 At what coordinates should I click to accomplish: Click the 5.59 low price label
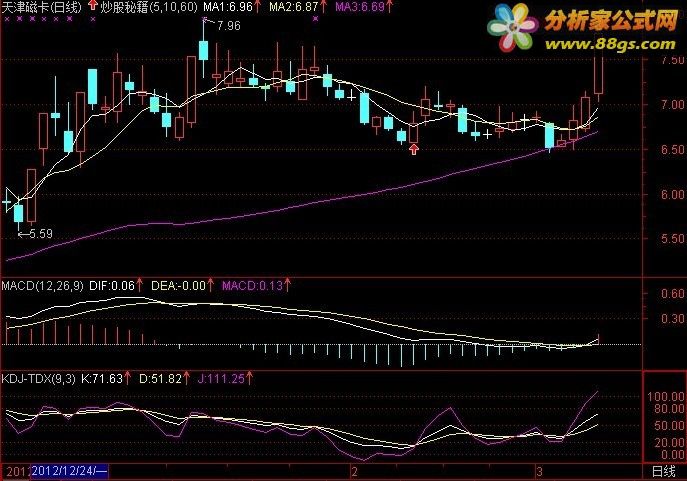pyautogui.click(x=41, y=234)
